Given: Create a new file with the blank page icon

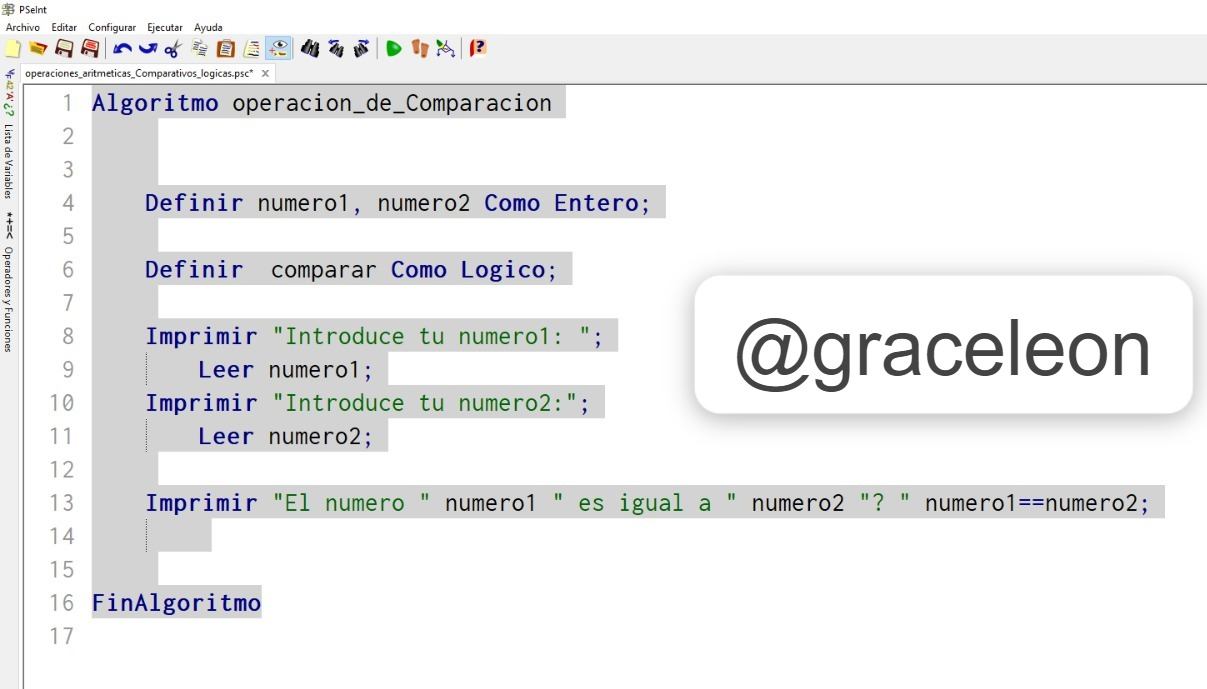Looking at the screenshot, I should [13, 48].
